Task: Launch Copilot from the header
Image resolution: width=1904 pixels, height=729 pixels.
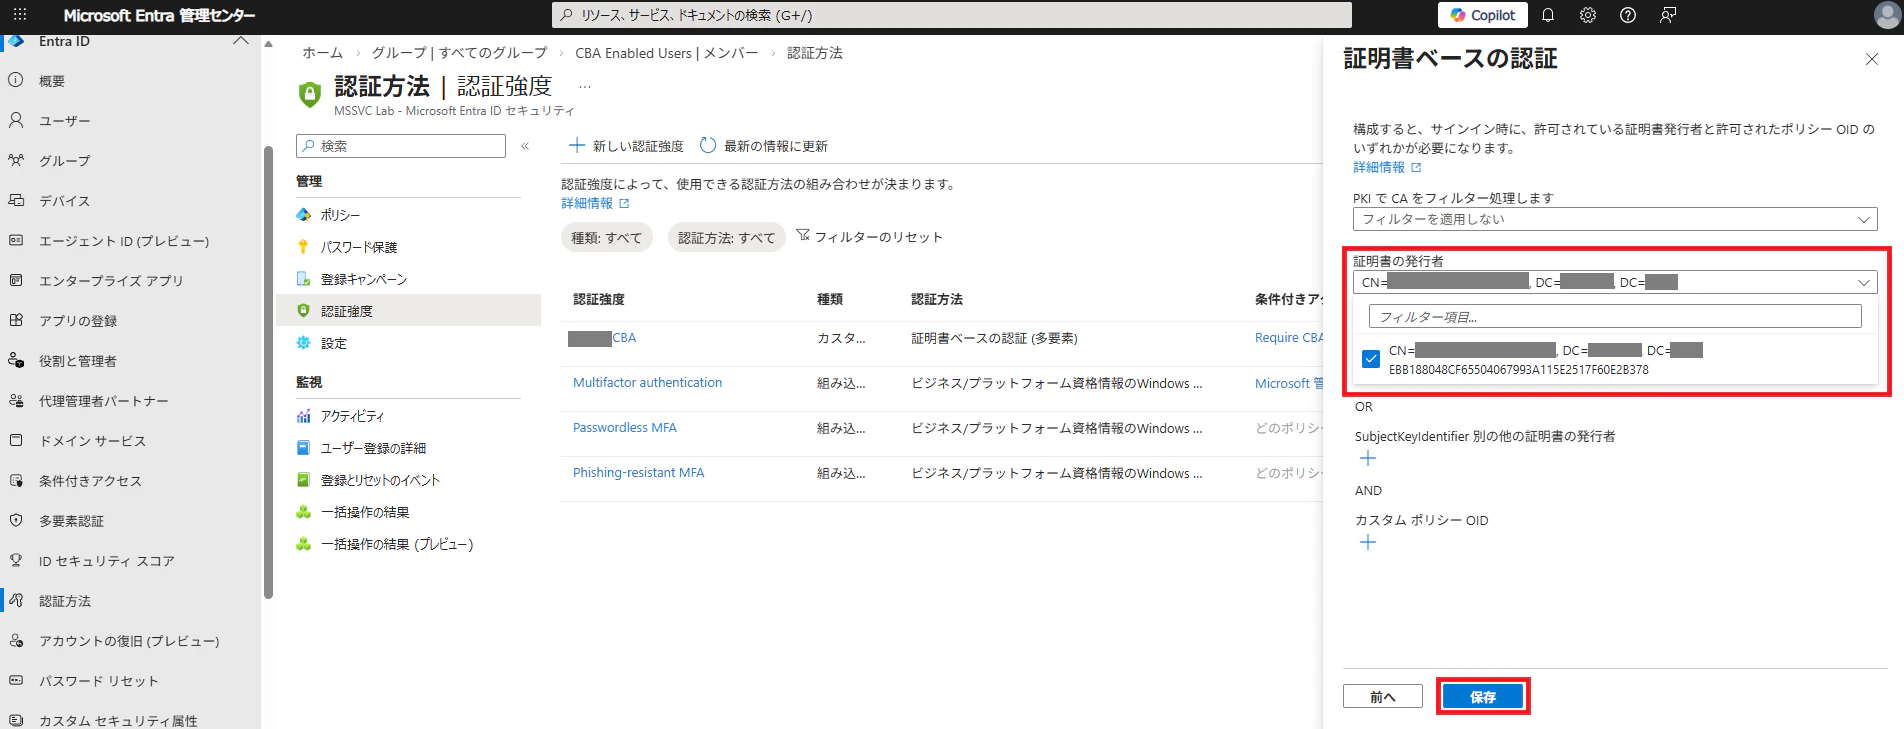Action: (x=1483, y=15)
